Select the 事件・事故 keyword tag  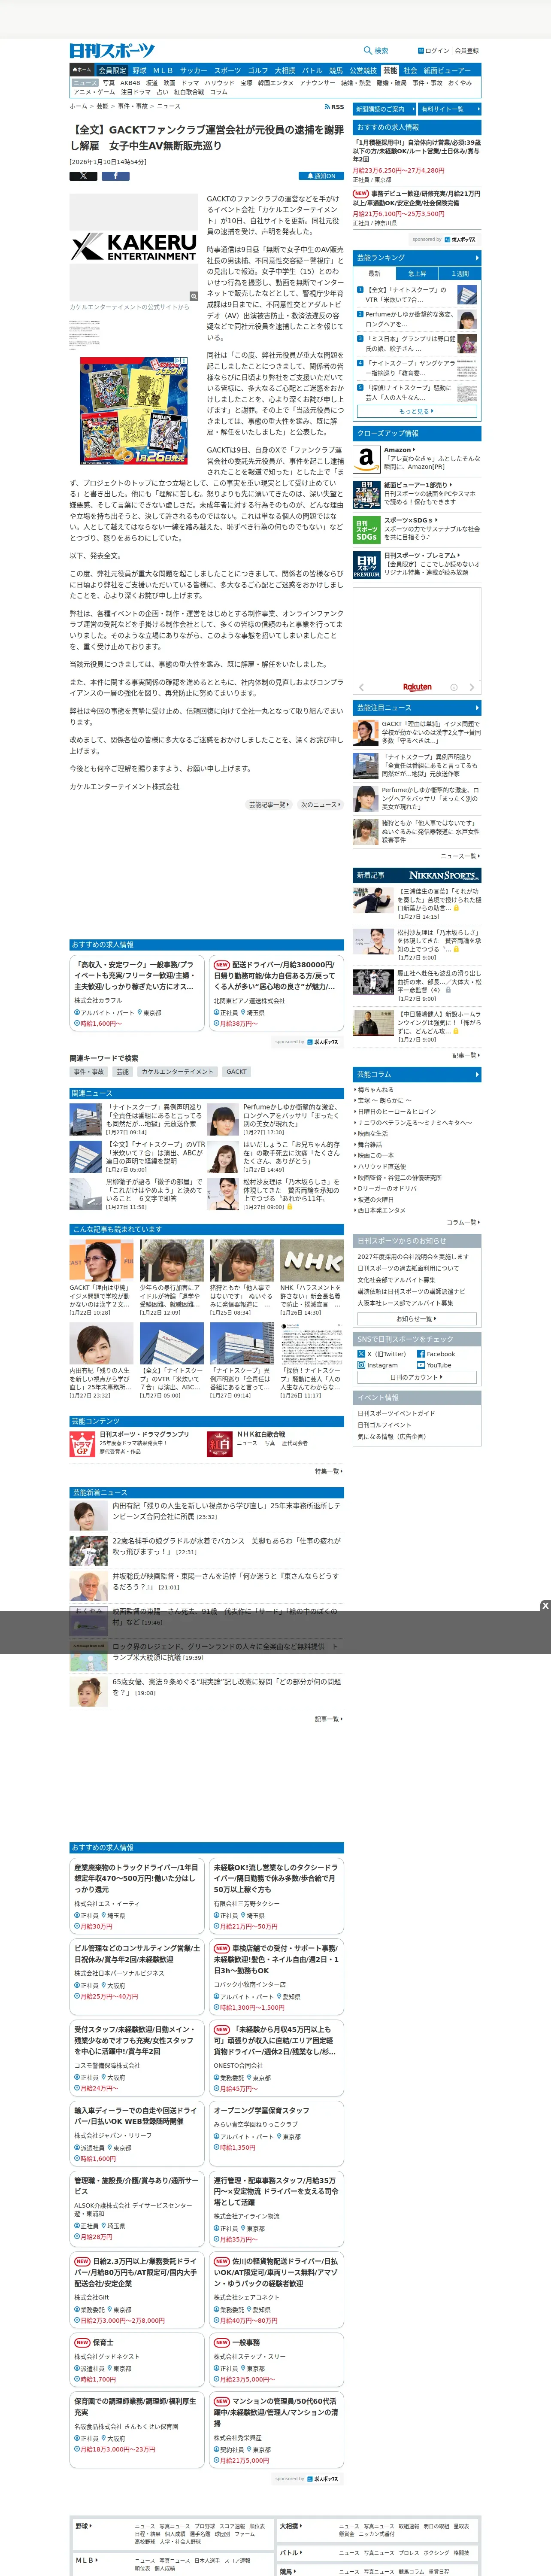click(88, 1071)
